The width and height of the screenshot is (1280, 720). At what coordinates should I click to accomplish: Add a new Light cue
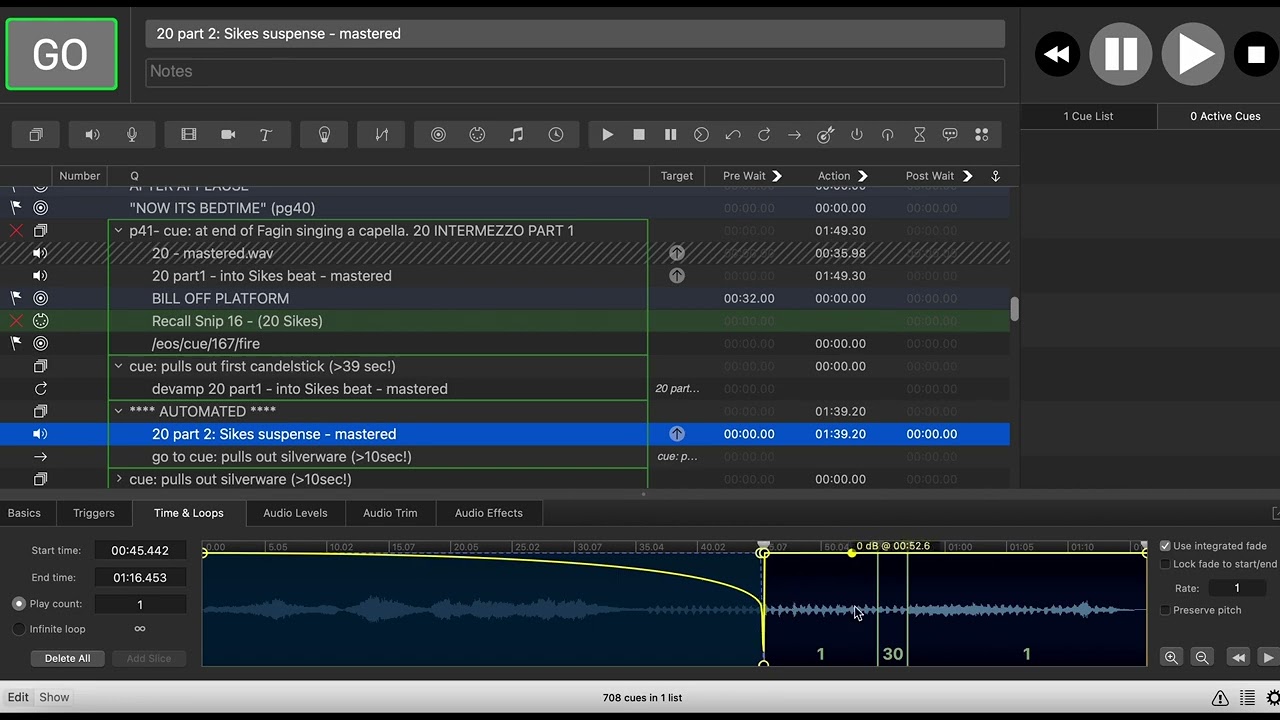[324, 135]
